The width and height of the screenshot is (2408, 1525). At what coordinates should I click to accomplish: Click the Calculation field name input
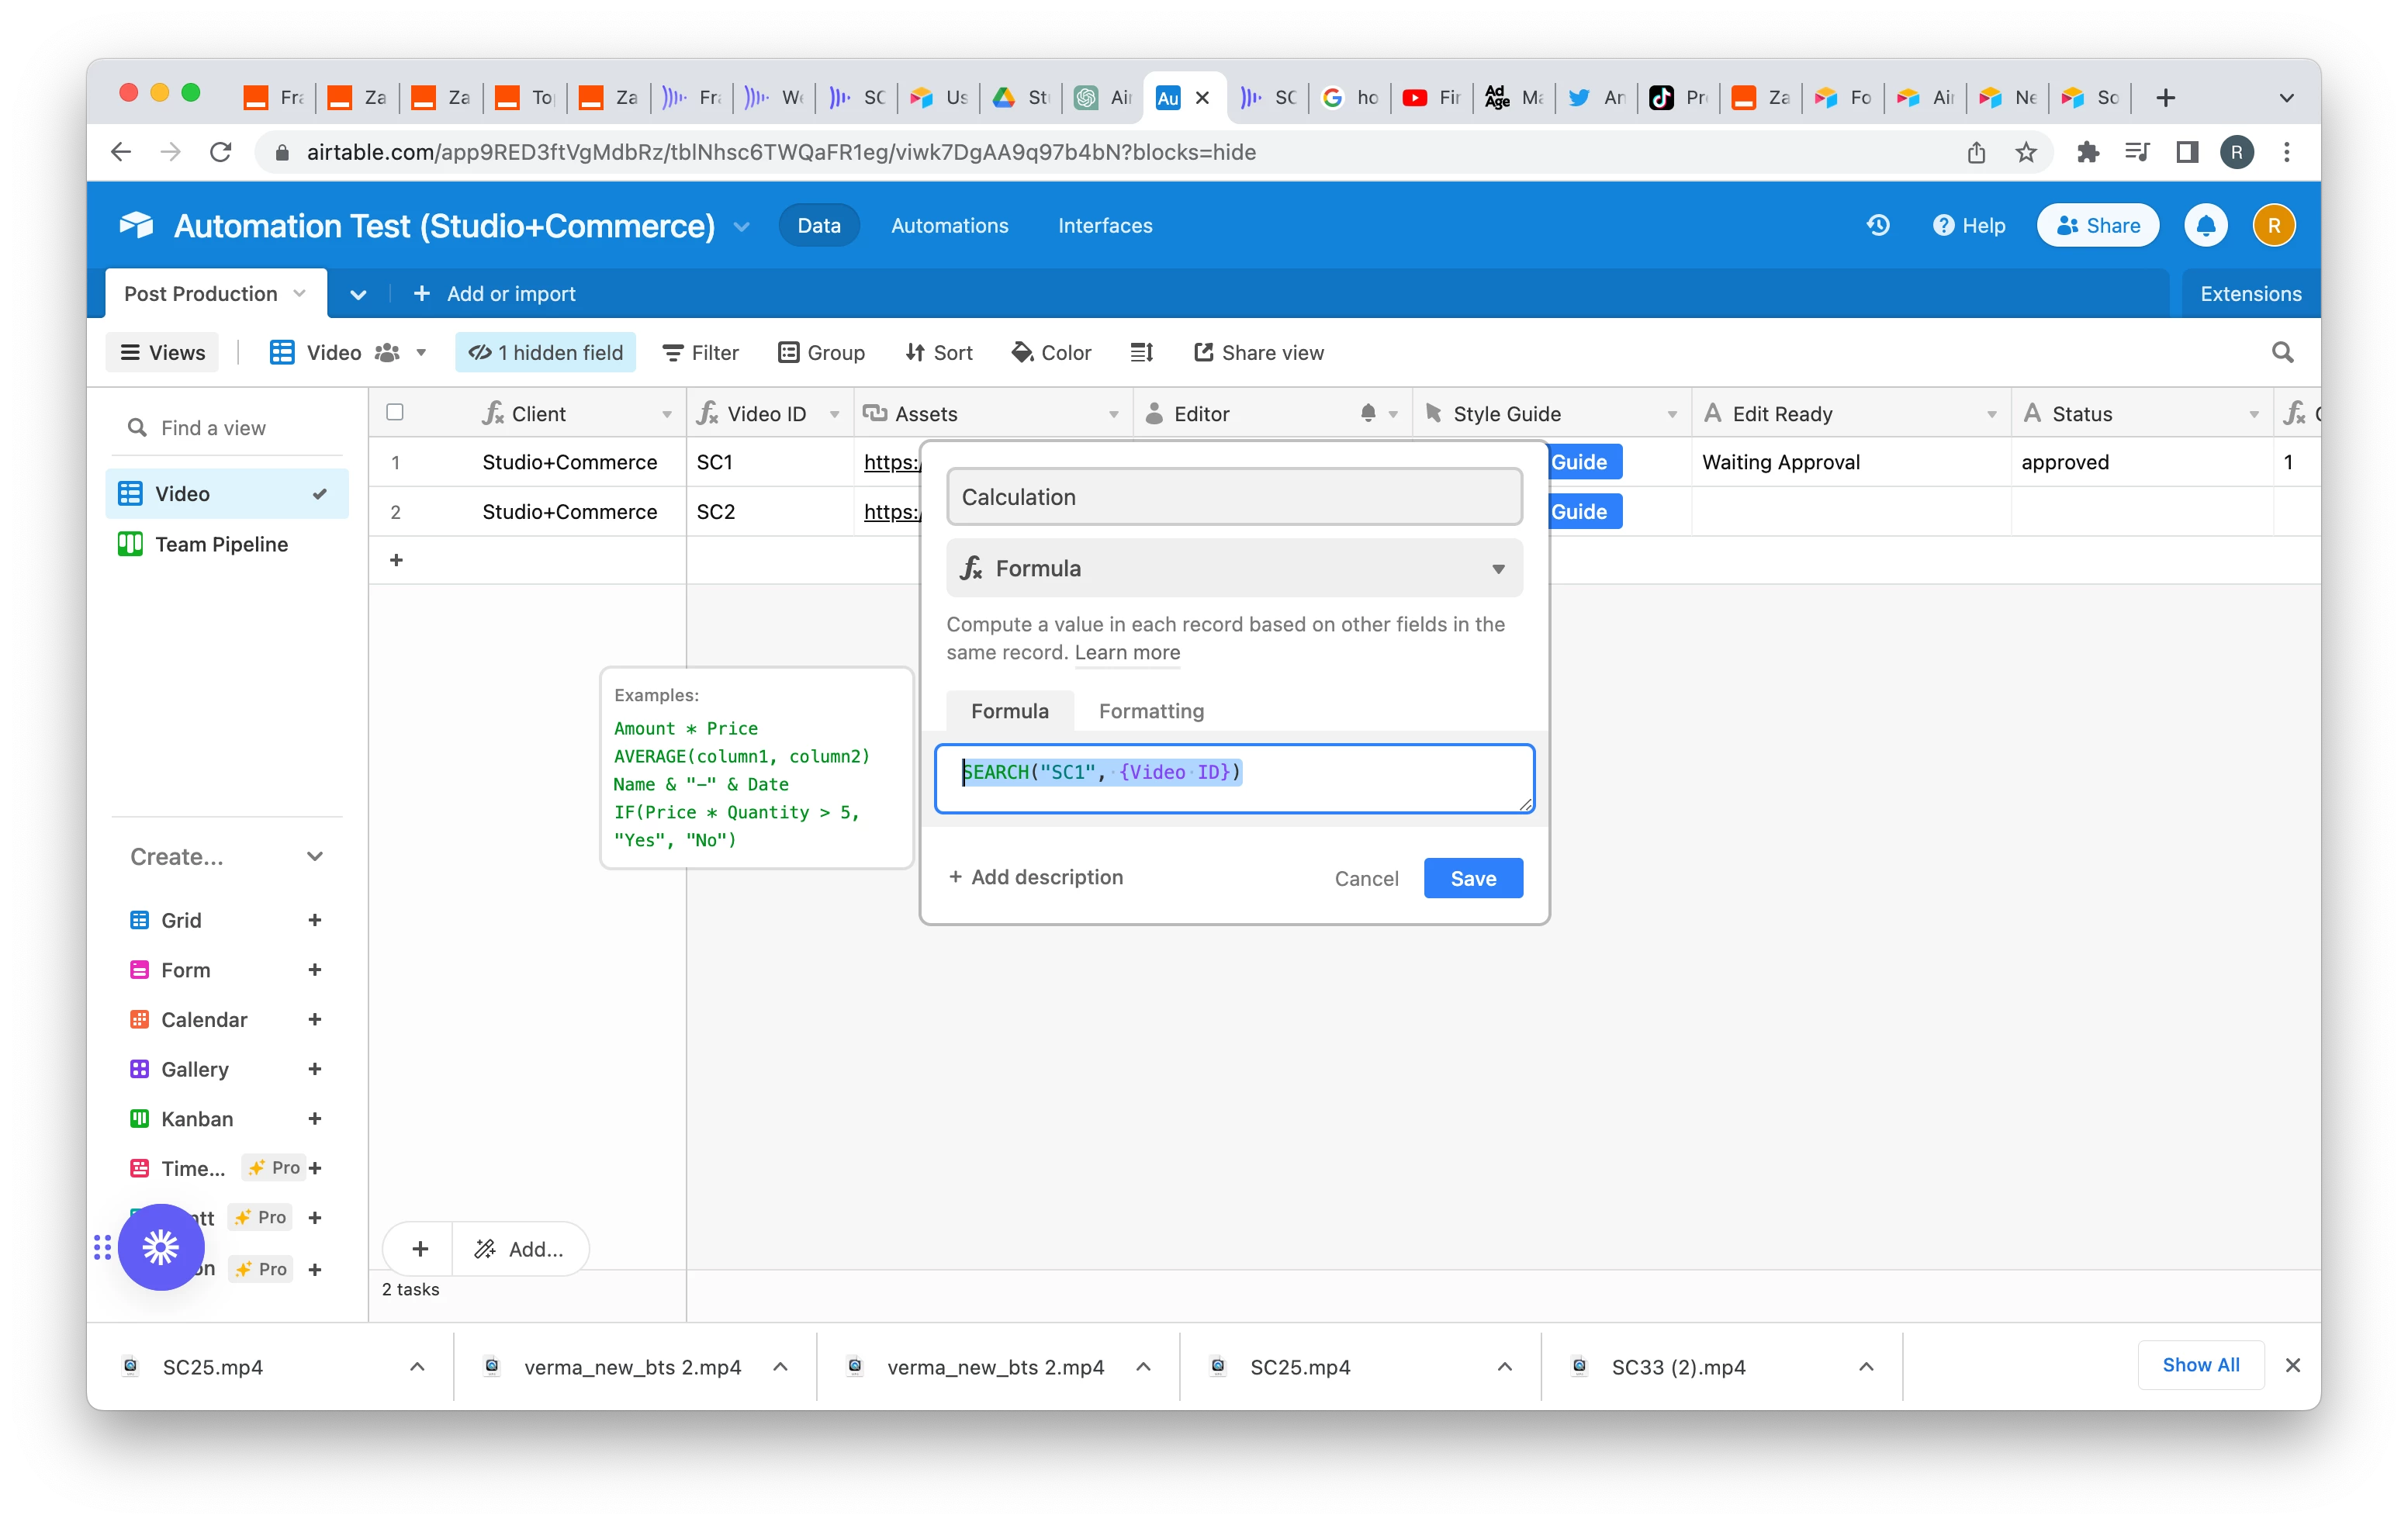click(x=1233, y=497)
